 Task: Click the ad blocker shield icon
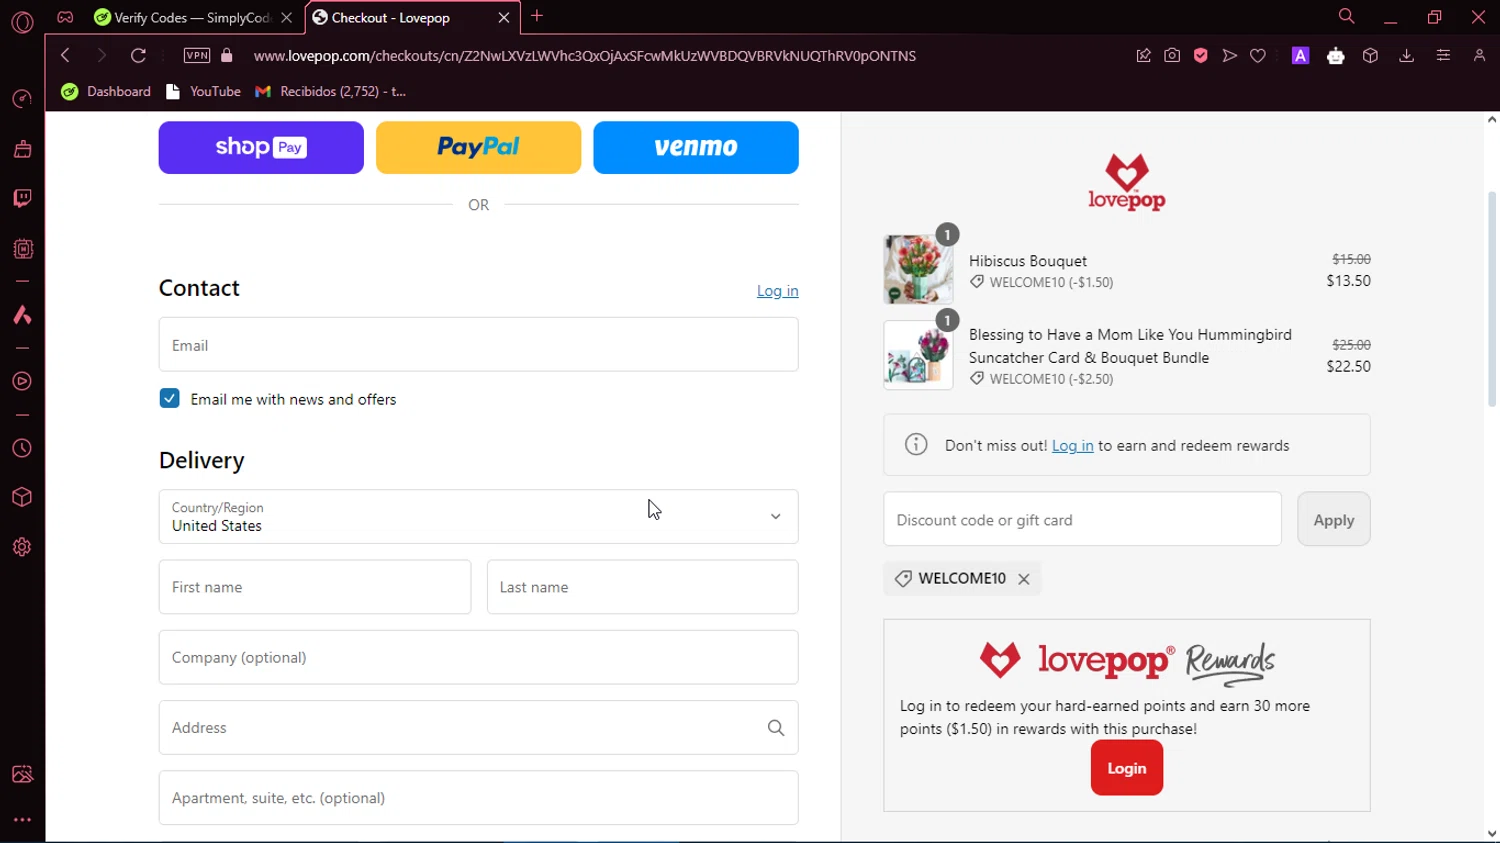click(x=1201, y=56)
